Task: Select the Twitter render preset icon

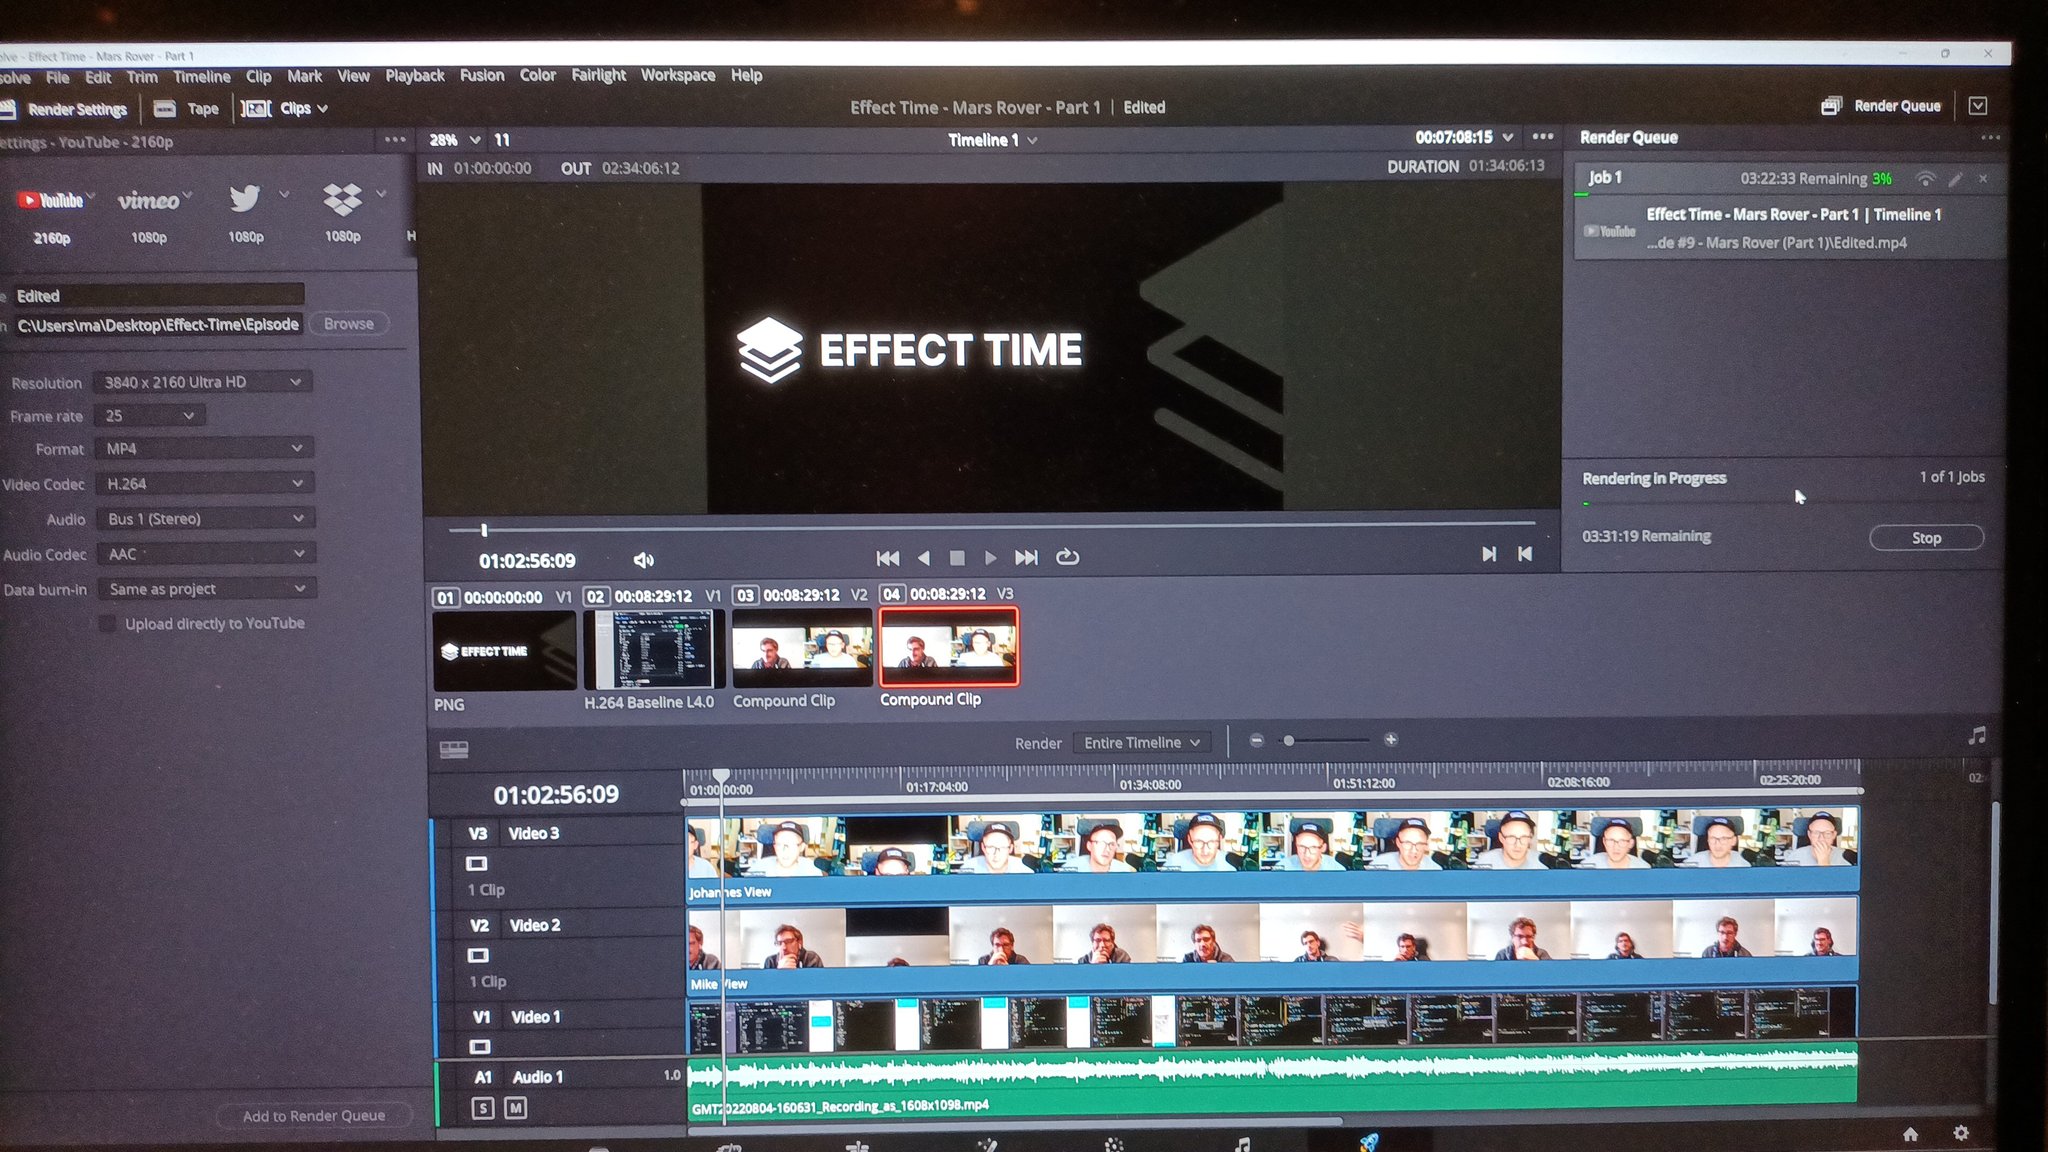Action: (x=245, y=199)
